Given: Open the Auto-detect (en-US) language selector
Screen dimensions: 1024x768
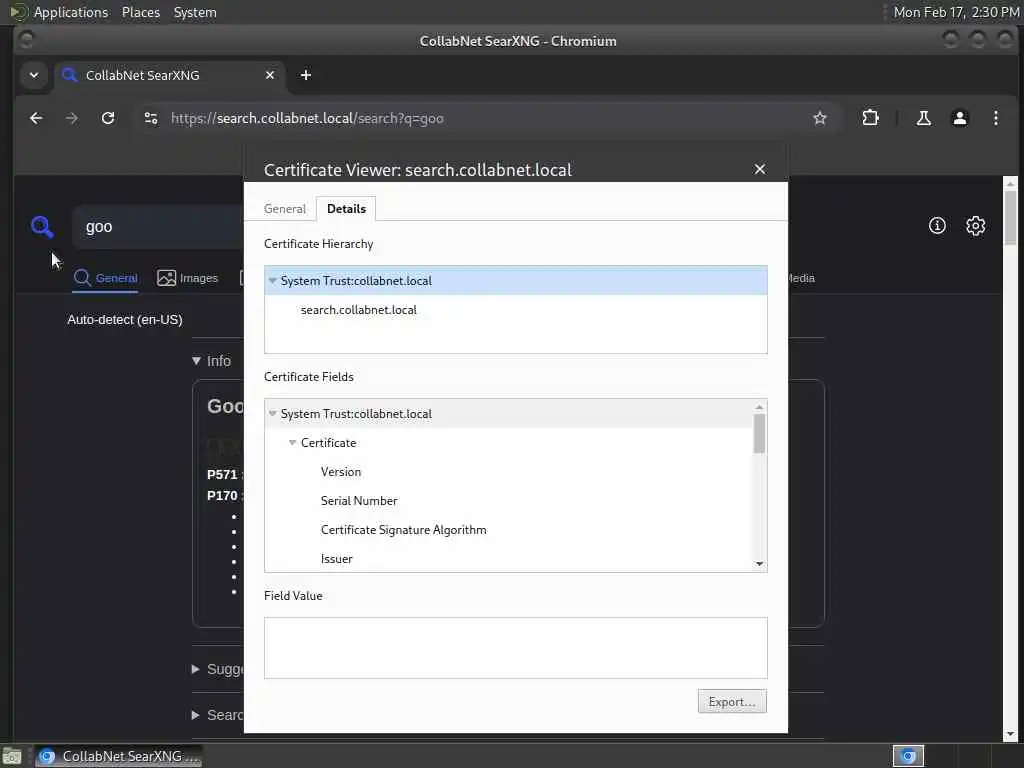Looking at the screenshot, I should (x=125, y=319).
